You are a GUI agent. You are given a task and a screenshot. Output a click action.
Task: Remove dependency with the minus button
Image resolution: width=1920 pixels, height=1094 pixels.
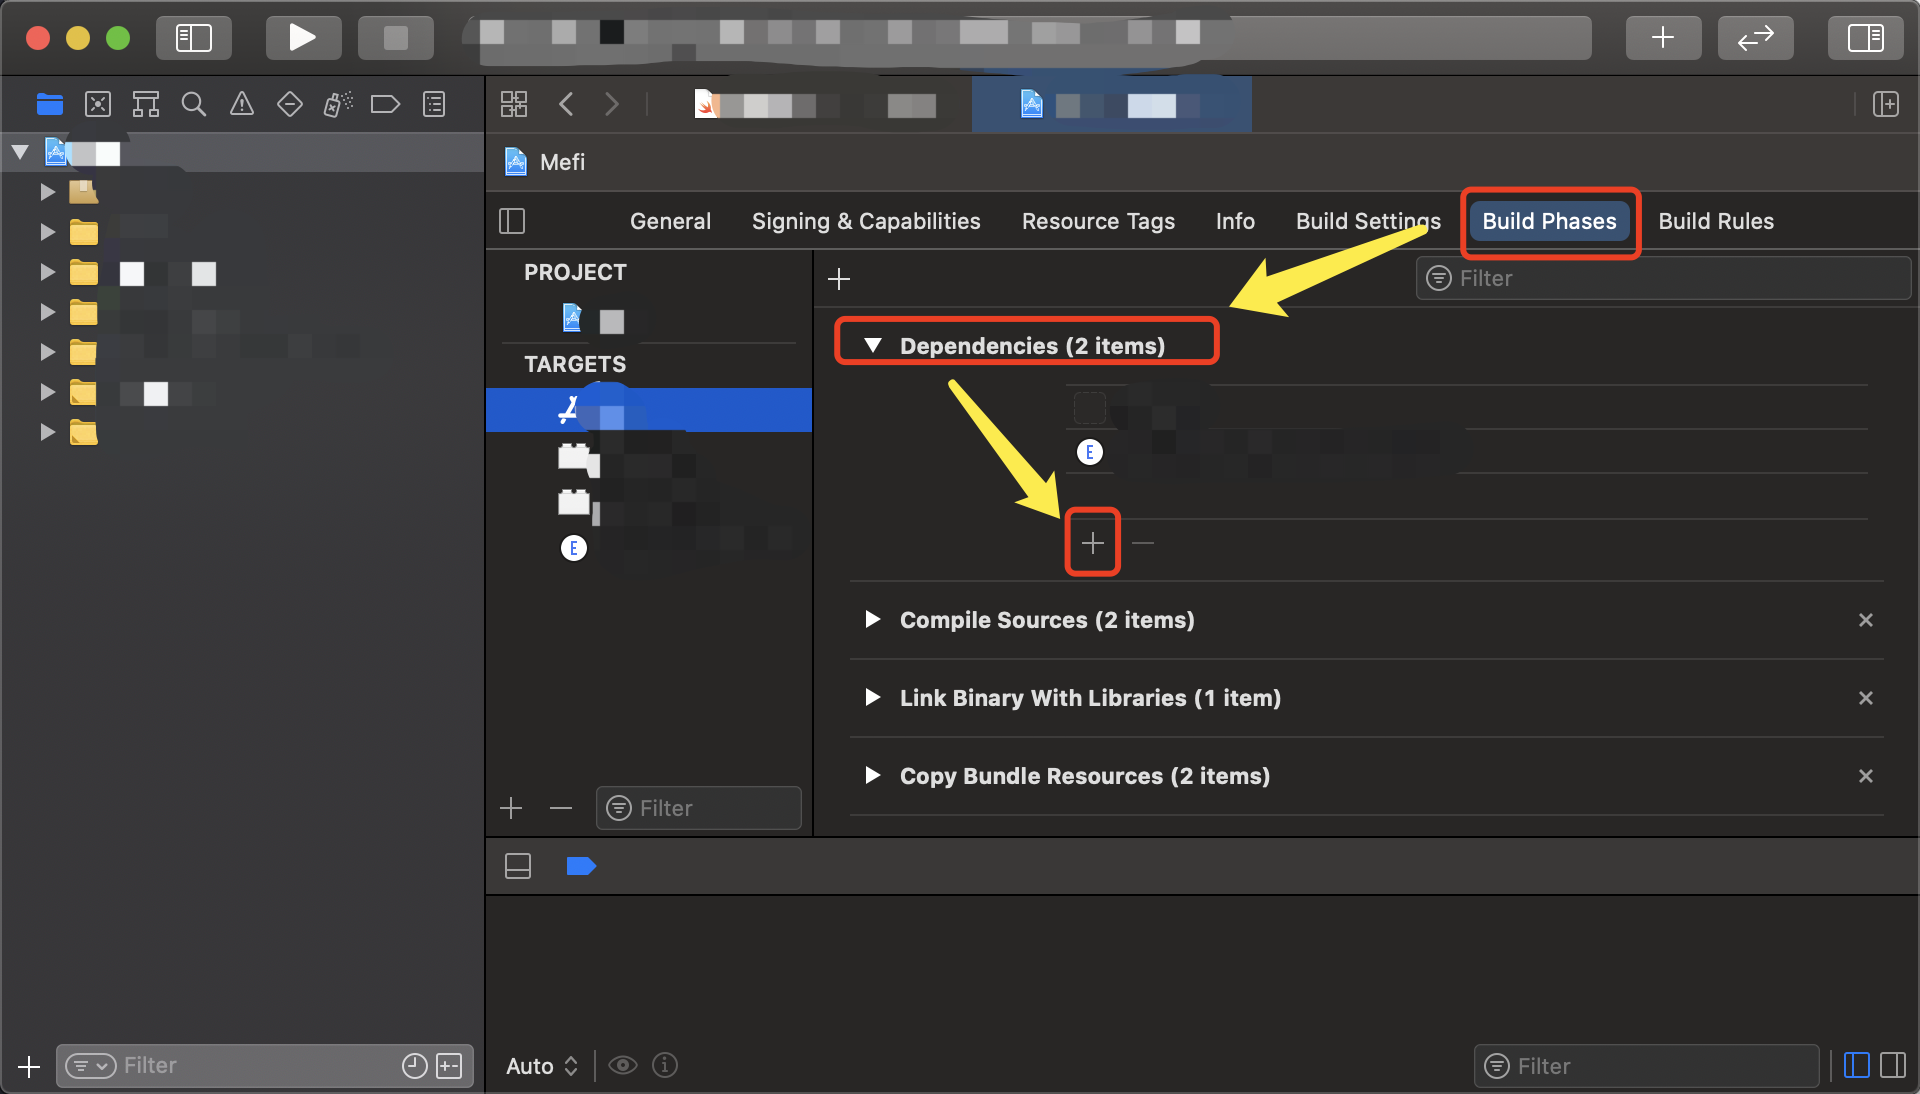1143,543
